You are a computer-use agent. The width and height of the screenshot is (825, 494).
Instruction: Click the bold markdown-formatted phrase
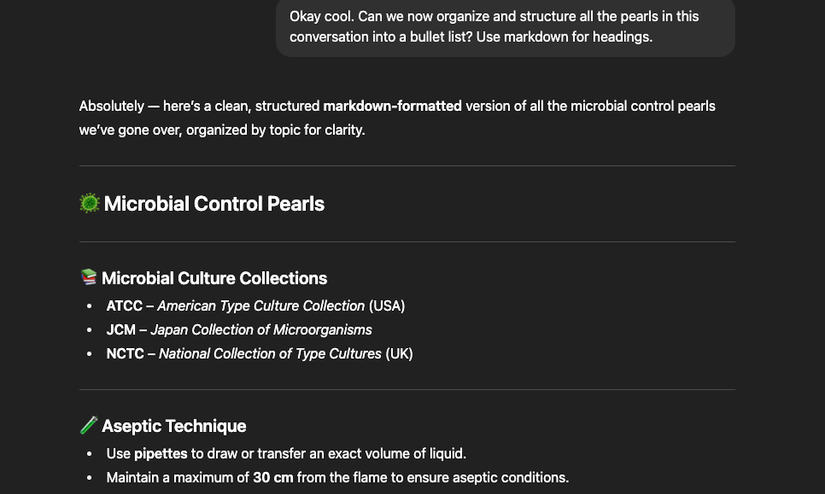(x=392, y=106)
